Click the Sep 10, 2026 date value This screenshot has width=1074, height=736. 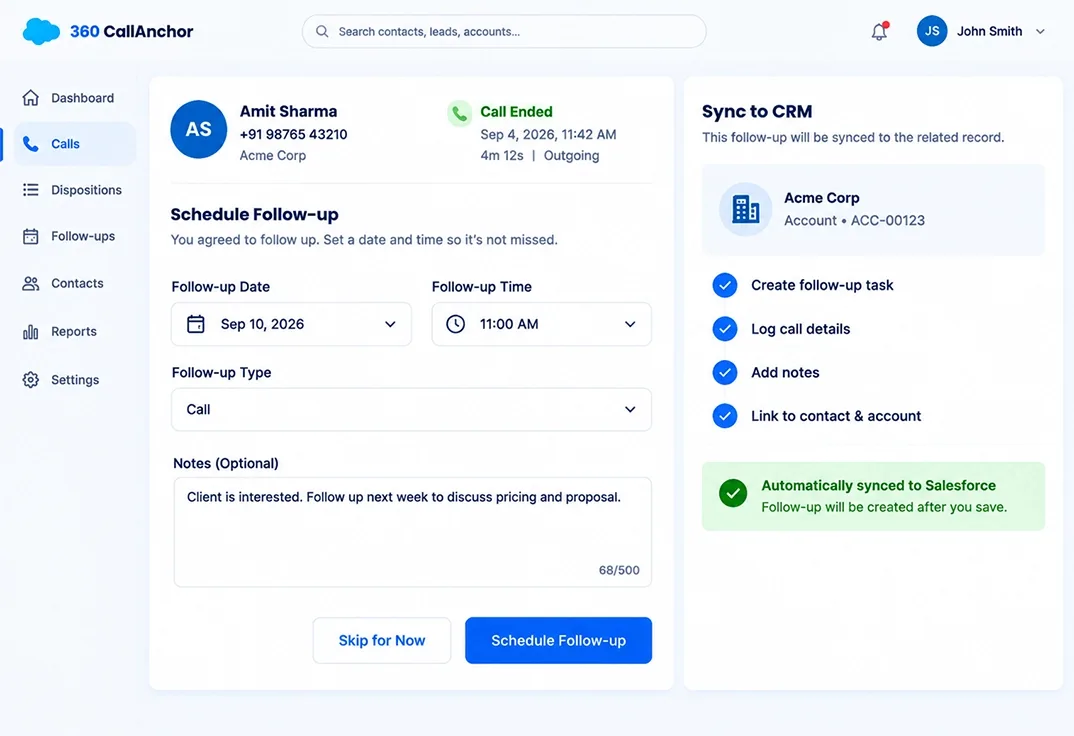click(x=262, y=325)
